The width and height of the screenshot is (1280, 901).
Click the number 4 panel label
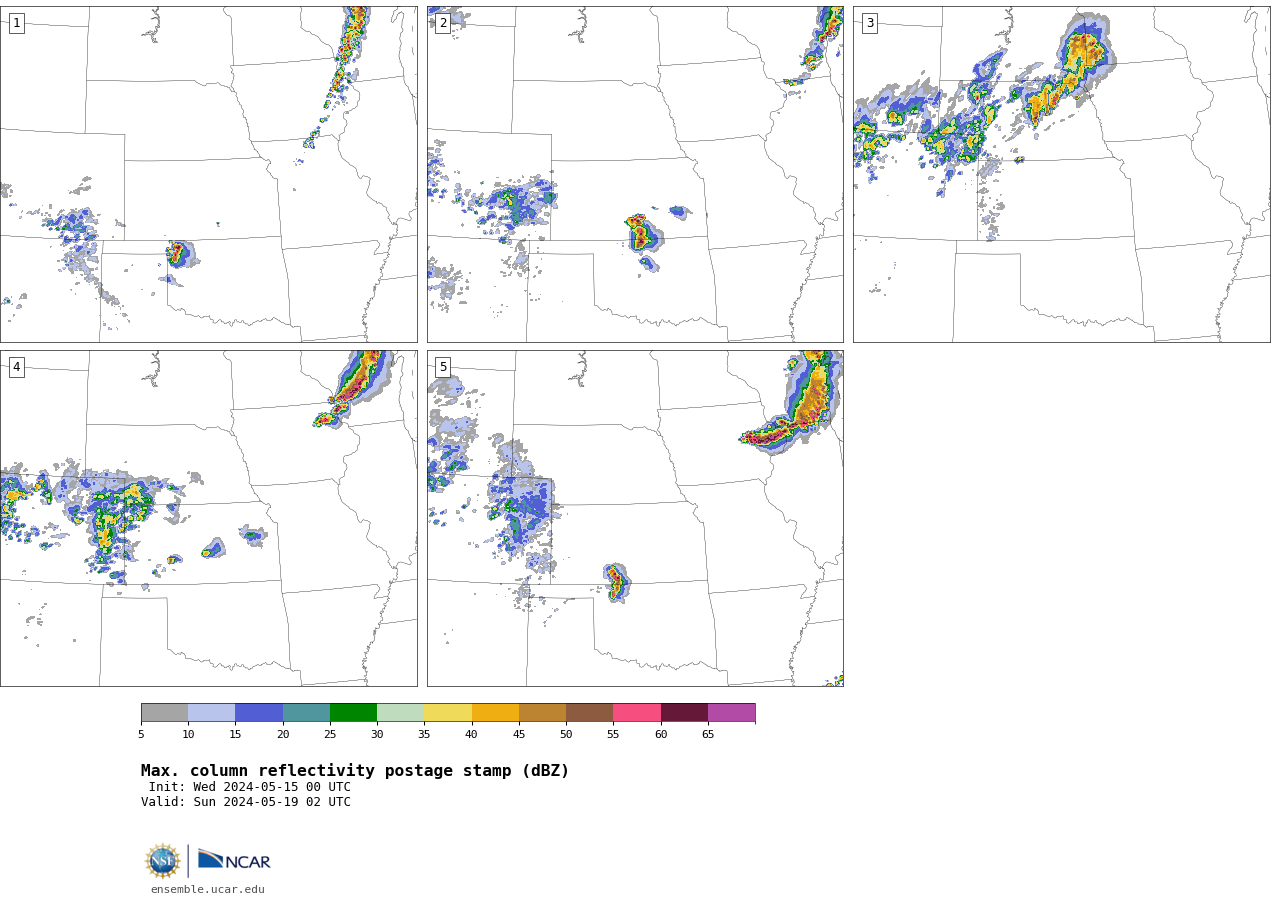(16, 367)
